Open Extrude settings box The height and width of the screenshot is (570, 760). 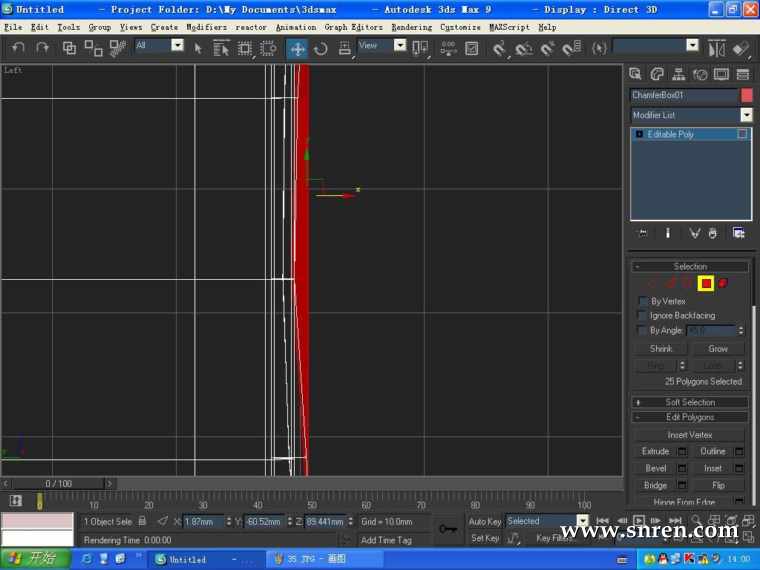pos(682,451)
